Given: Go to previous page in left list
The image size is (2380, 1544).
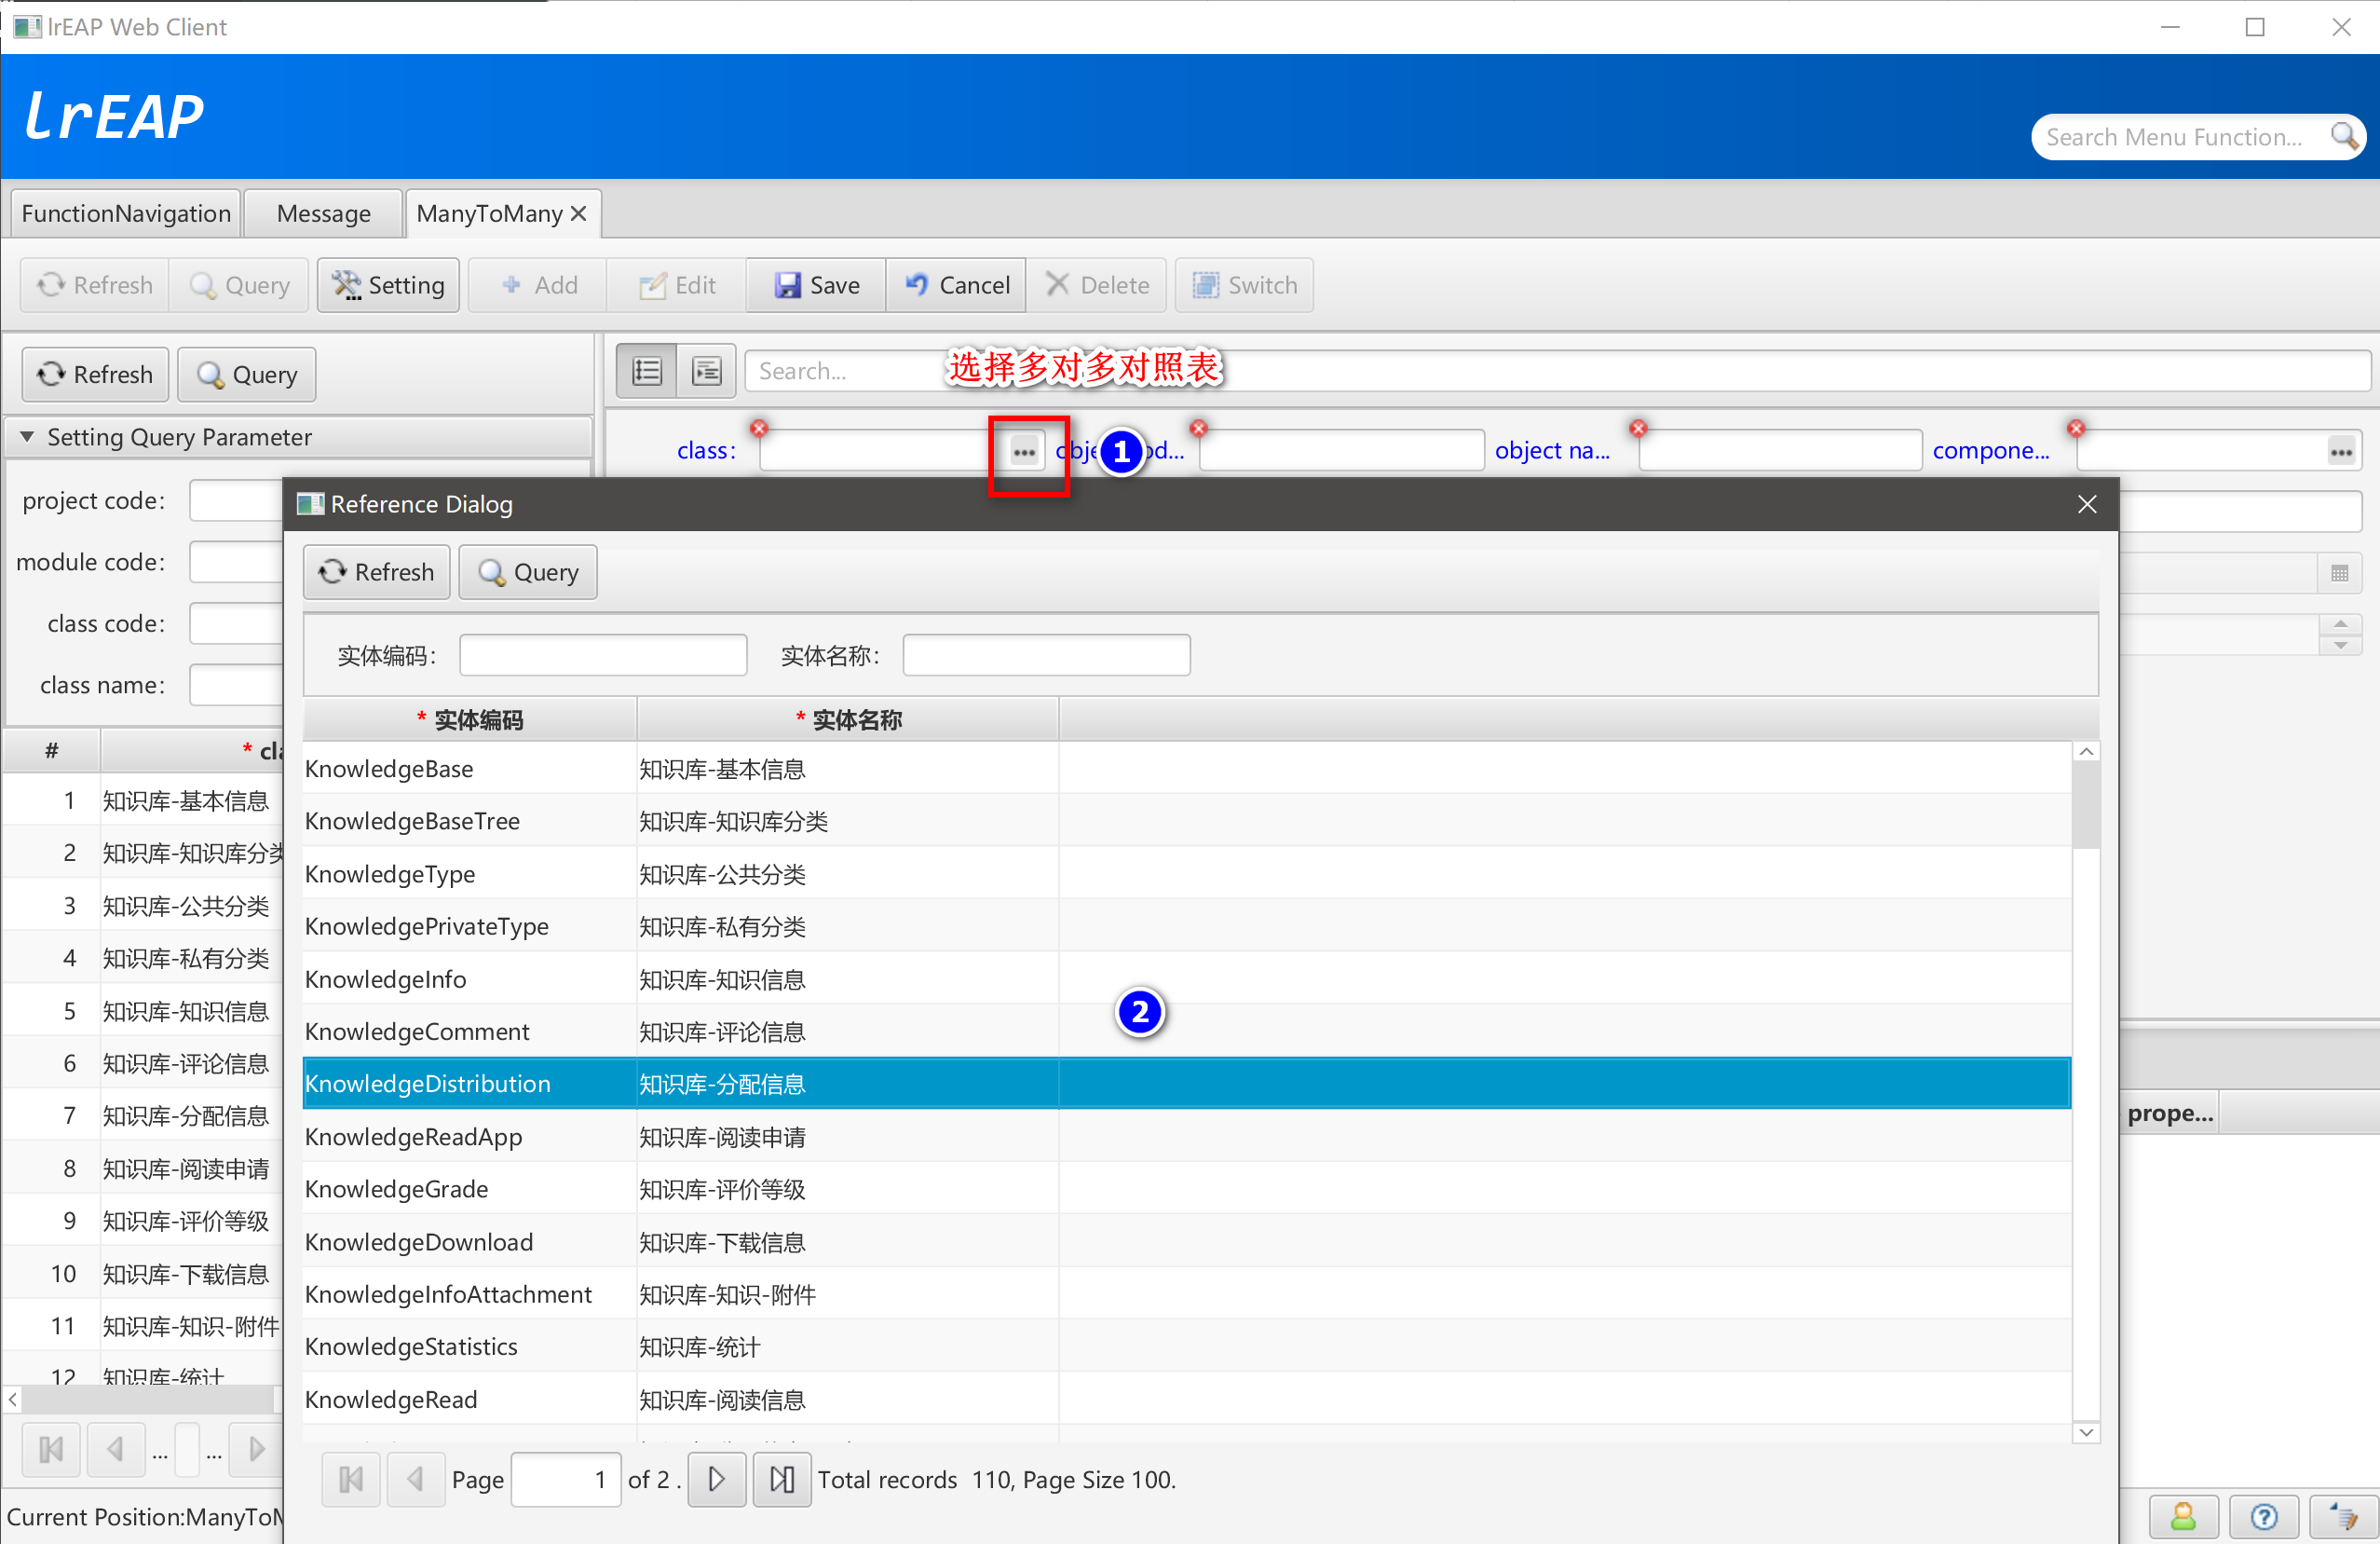Looking at the screenshot, I should point(116,1449).
